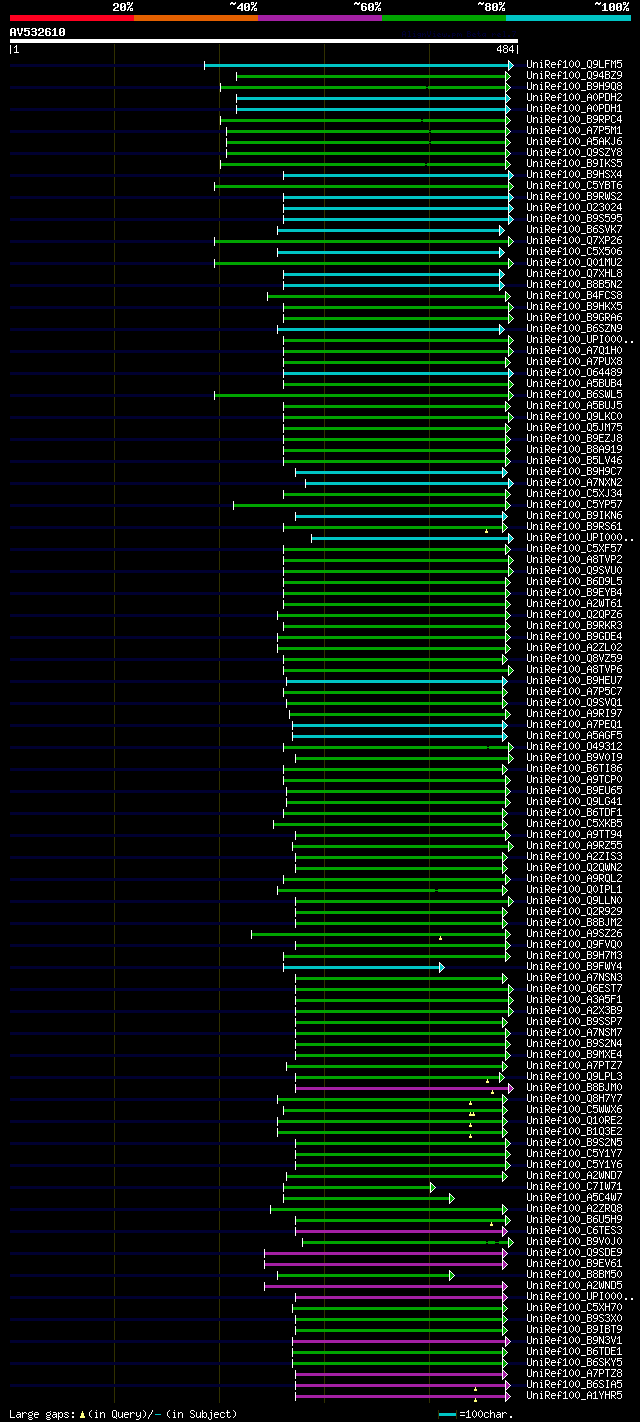Open hit UniRef100_Q9SDE9
This screenshot has width=640, height=1422.
coord(574,1253)
